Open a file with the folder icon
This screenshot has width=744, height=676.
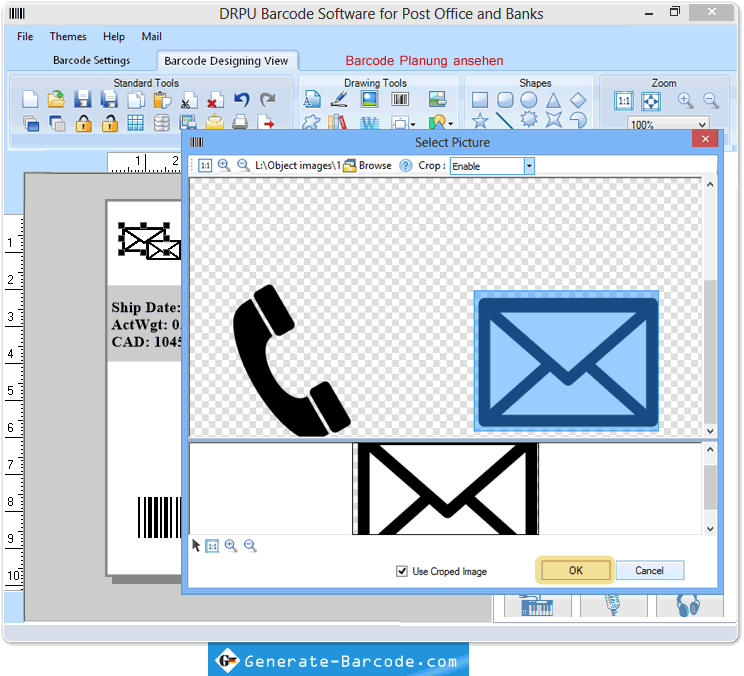tap(56, 100)
